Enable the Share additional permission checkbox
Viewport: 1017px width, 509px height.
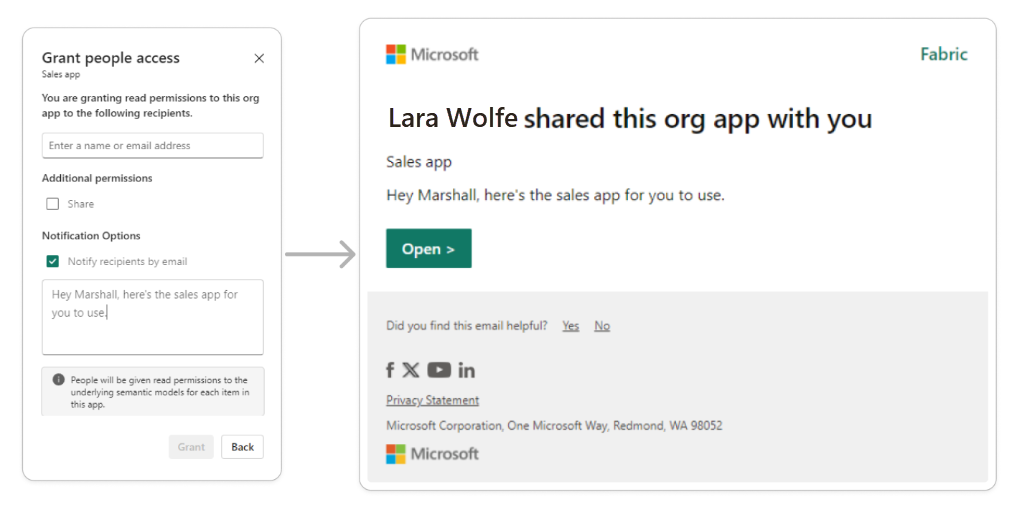pyautogui.click(x=53, y=204)
